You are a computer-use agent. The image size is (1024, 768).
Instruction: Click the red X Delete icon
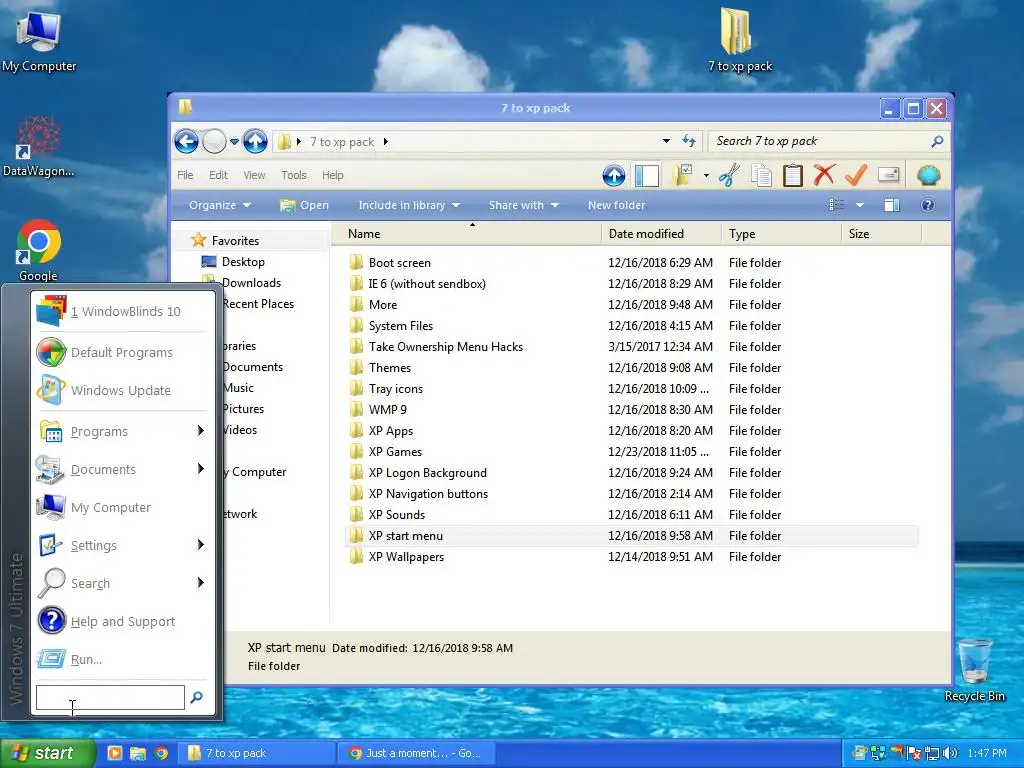pos(824,175)
